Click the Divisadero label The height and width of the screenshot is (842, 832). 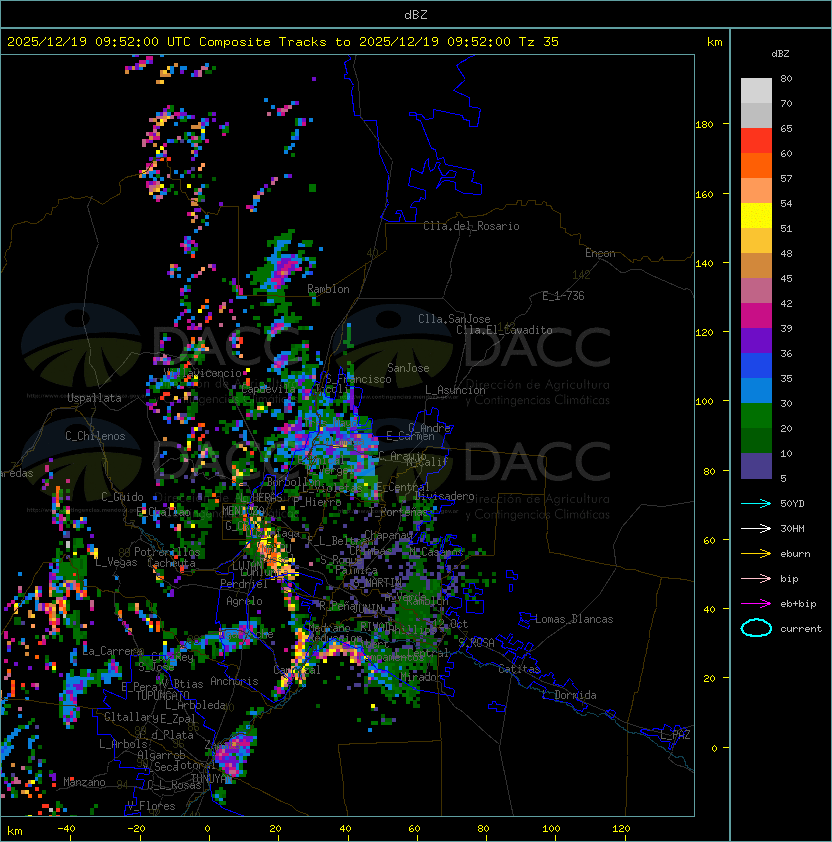(x=444, y=496)
